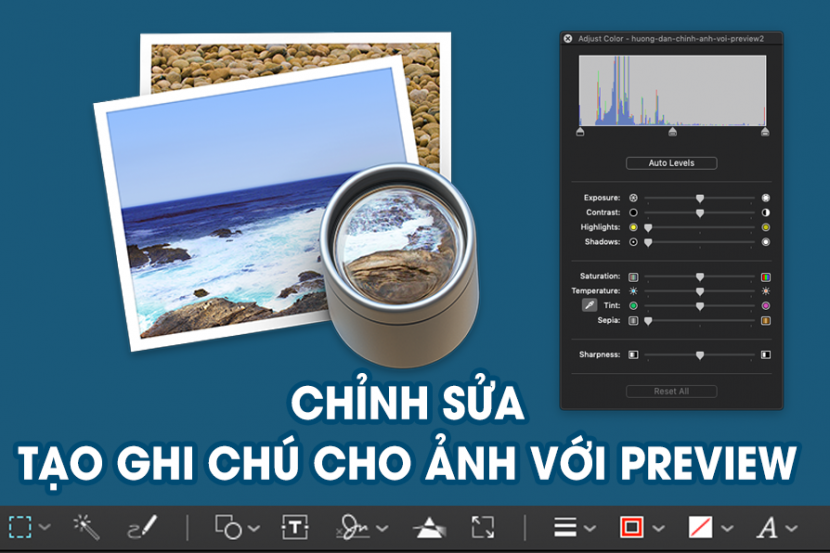The width and height of the screenshot is (830, 553).
Task: Click the Shape Style lines icon
Action: (565, 527)
